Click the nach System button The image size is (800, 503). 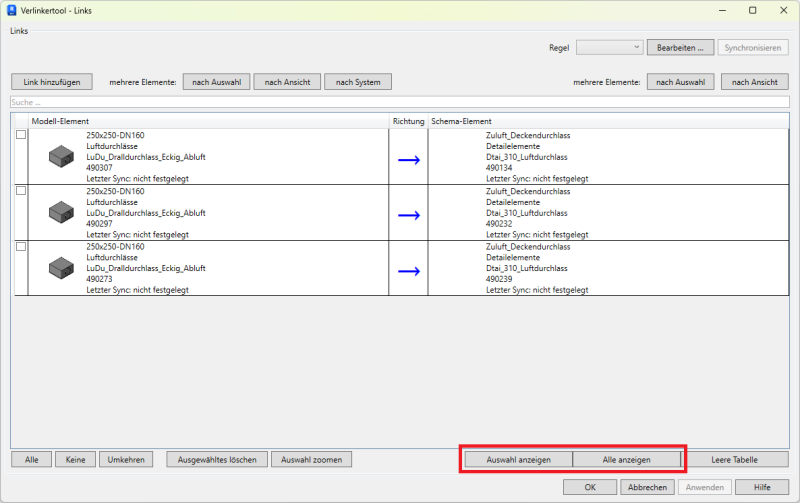pos(358,82)
